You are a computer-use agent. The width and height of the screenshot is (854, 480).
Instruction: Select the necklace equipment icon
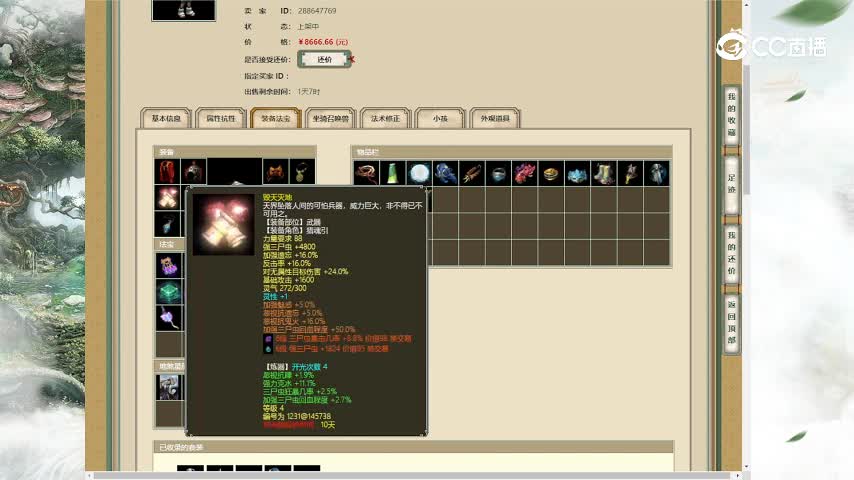point(302,172)
